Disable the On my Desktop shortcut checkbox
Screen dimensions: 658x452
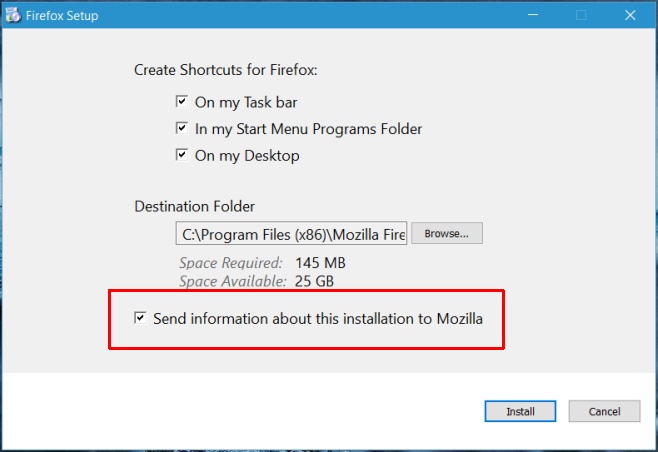pyautogui.click(x=182, y=155)
